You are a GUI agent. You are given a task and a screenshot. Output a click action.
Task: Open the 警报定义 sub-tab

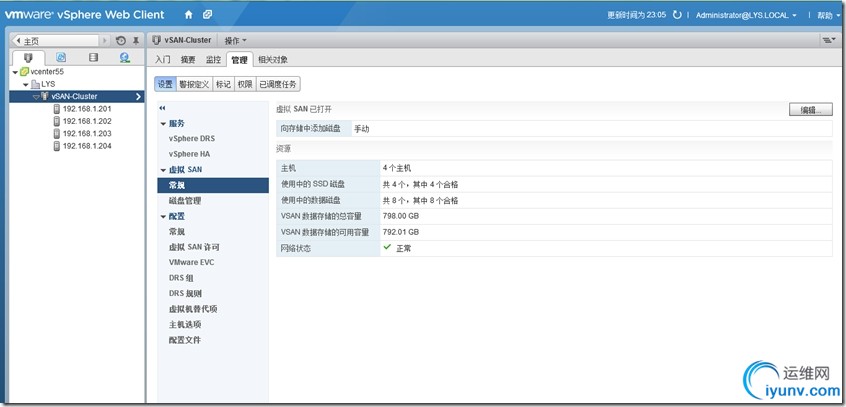pyautogui.click(x=194, y=84)
